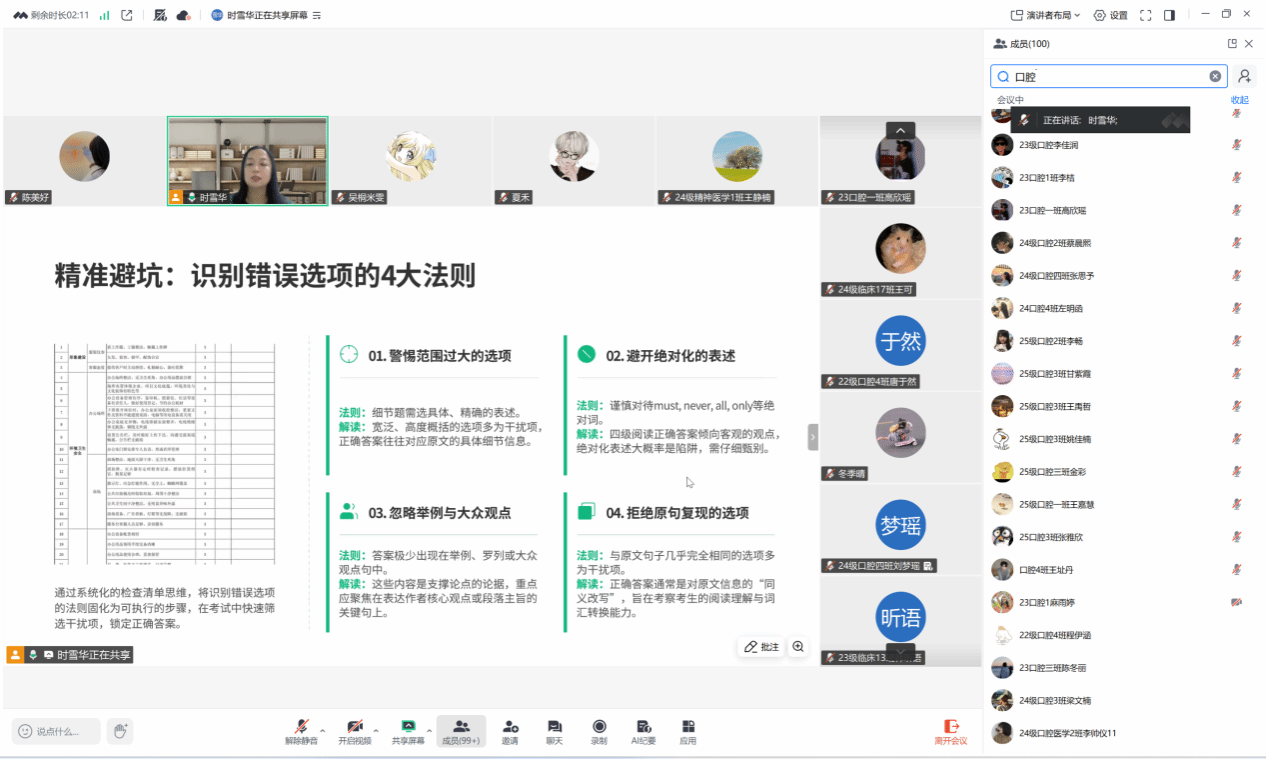The height and width of the screenshot is (759, 1266).
Task: Click the member search field containing 口腔
Action: [1109, 76]
